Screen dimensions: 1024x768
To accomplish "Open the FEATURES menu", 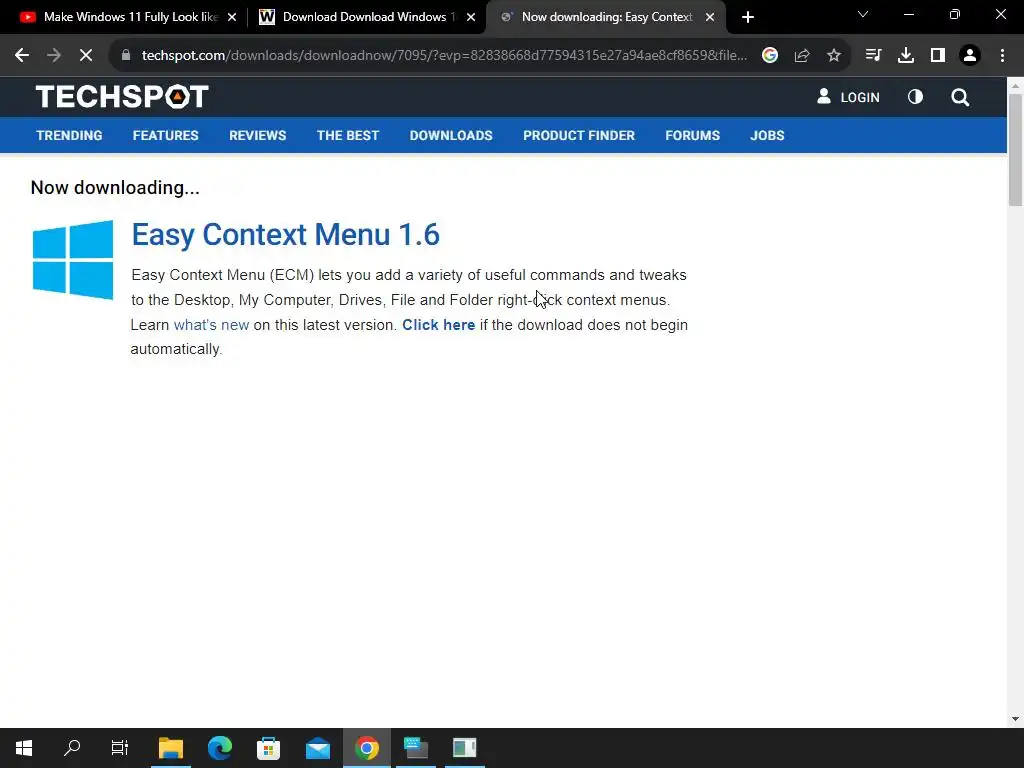I will coord(165,135).
